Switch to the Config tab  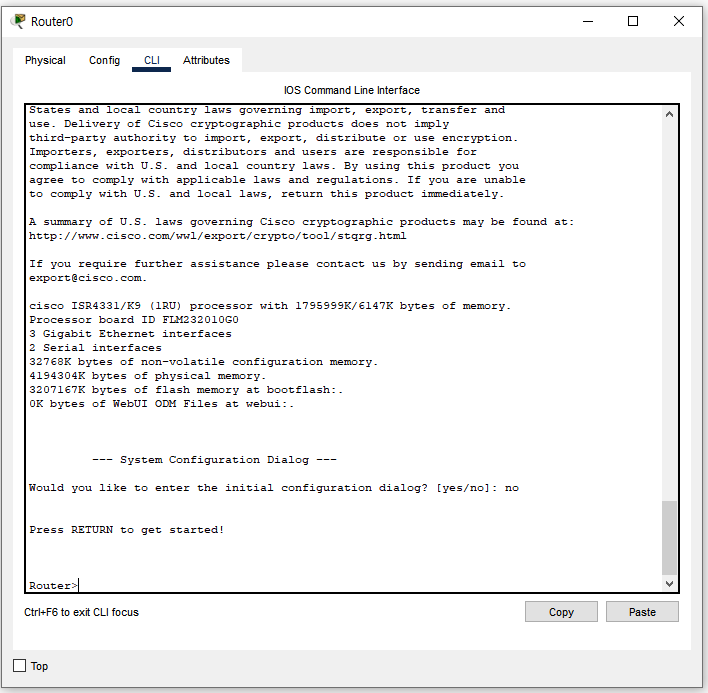coord(104,60)
